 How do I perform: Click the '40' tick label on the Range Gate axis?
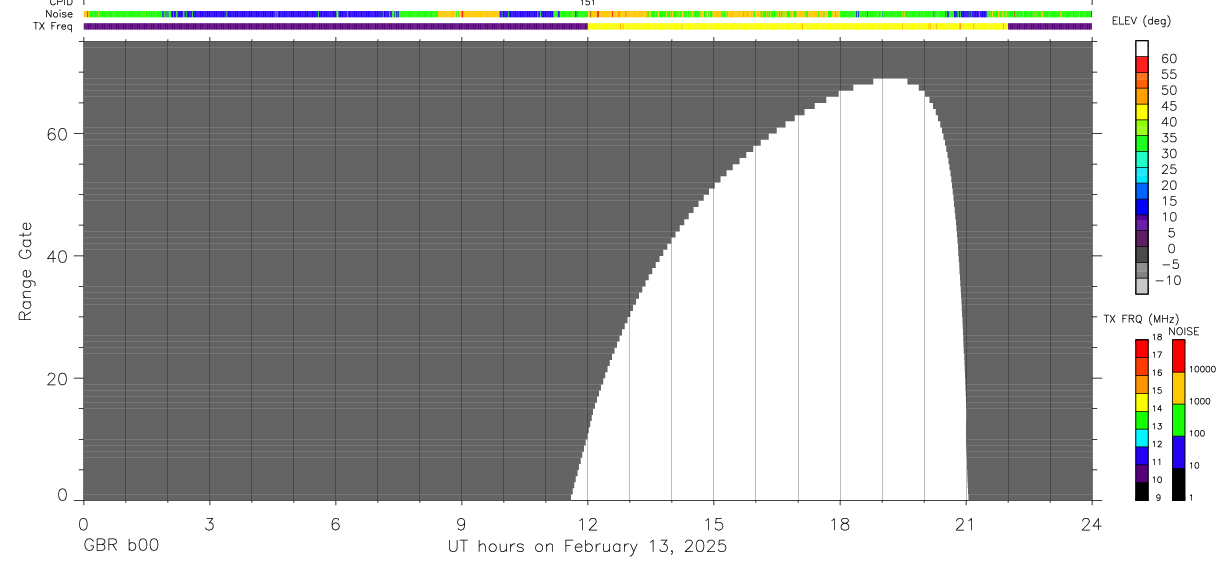click(x=60, y=257)
